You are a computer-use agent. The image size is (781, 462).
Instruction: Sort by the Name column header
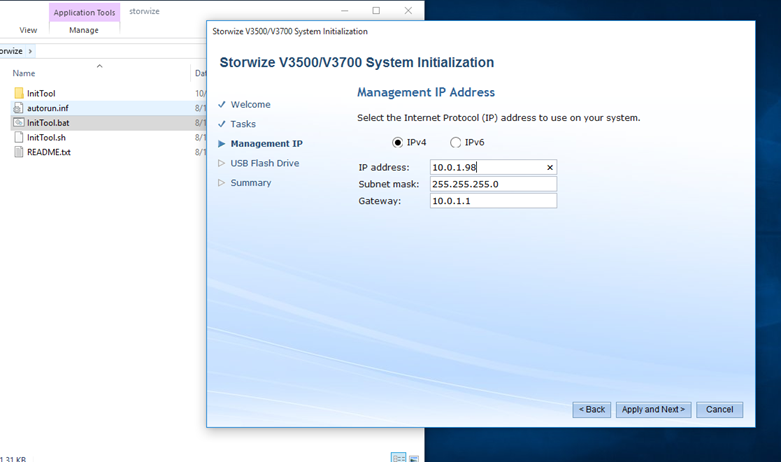tap(23, 73)
